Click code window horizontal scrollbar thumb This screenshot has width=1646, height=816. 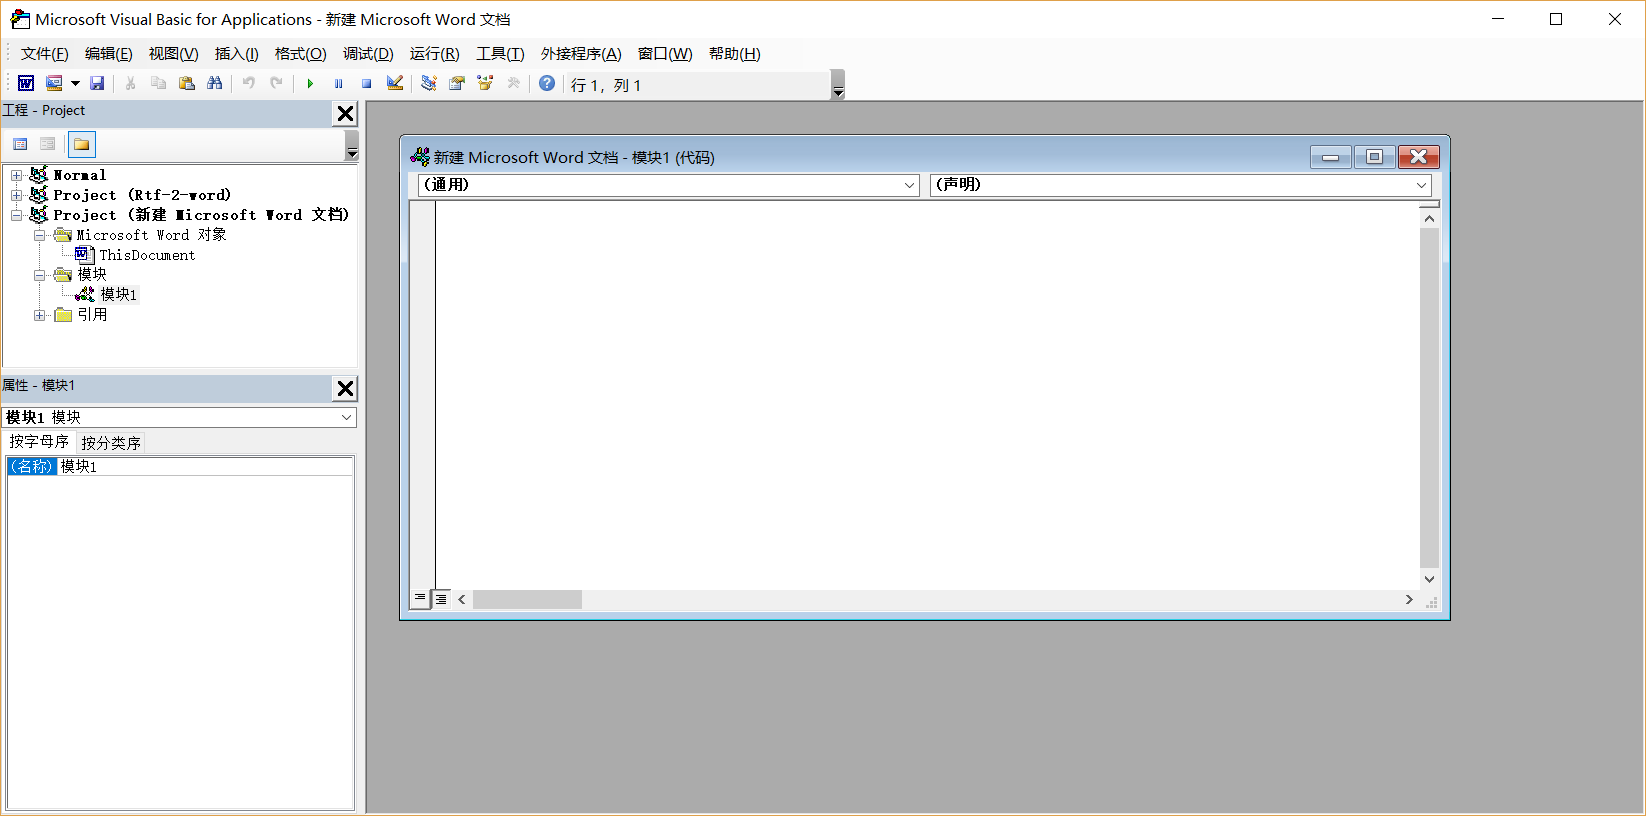tap(527, 599)
